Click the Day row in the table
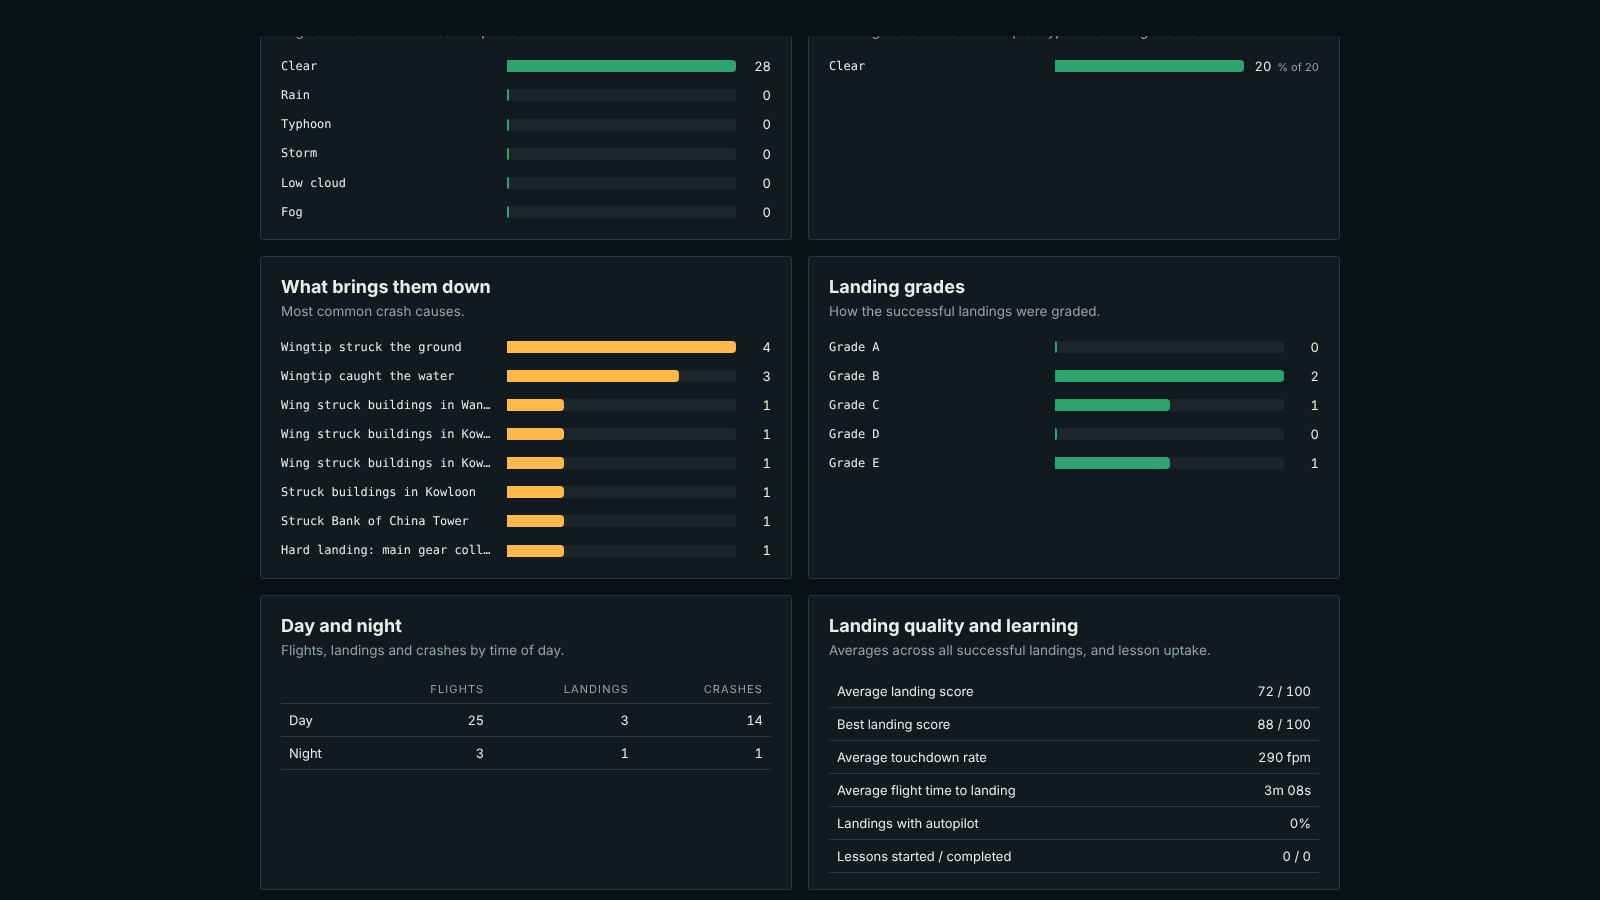Screen dimensions: 1600x900 point(526,720)
